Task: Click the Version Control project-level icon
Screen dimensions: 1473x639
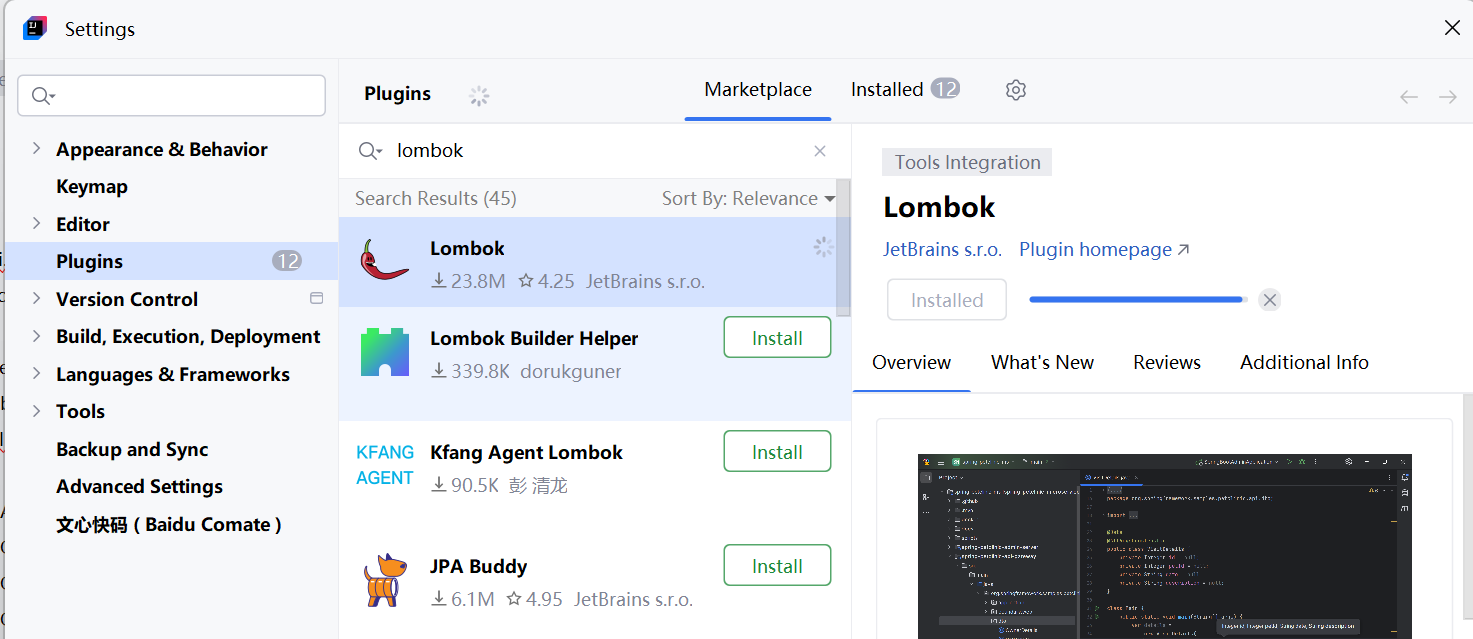Action: [317, 298]
